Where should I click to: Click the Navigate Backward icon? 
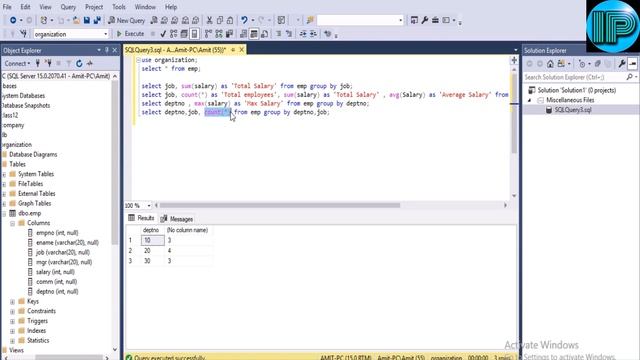tap(13, 20)
